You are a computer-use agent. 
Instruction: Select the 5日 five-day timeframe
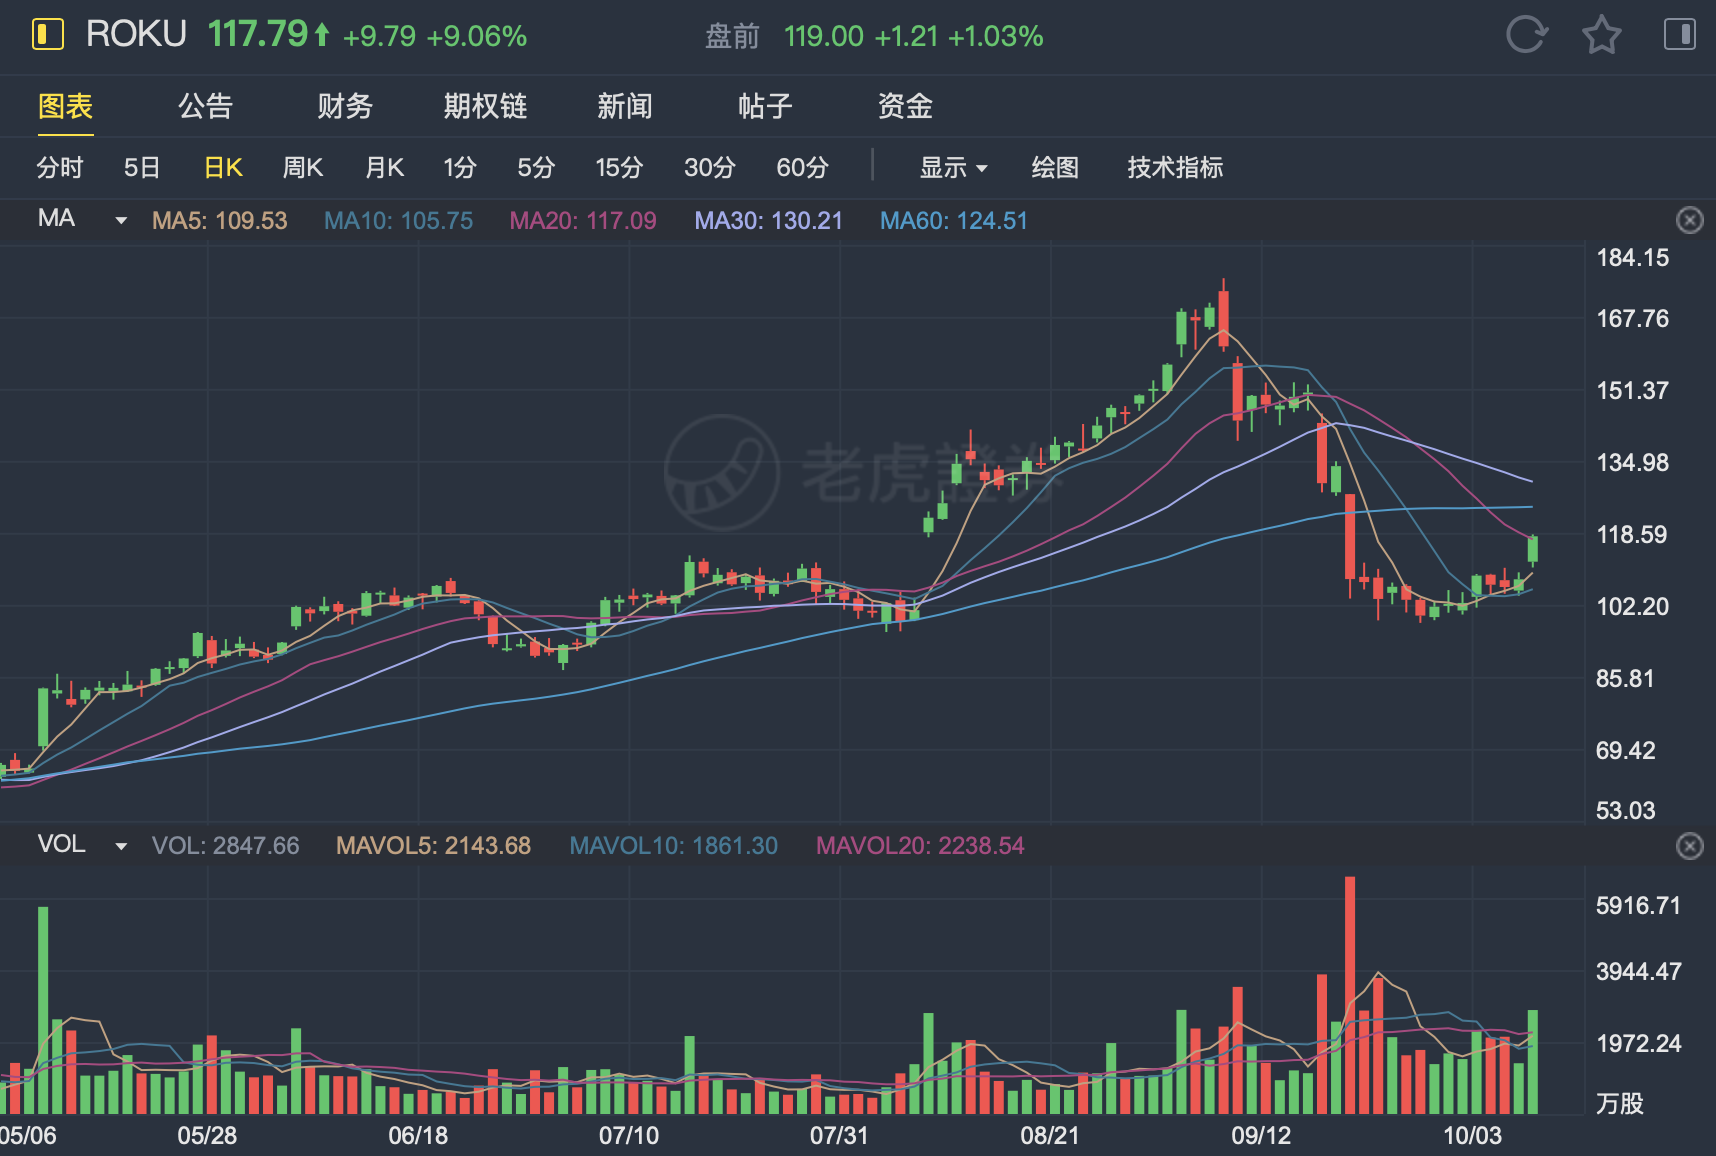[142, 168]
